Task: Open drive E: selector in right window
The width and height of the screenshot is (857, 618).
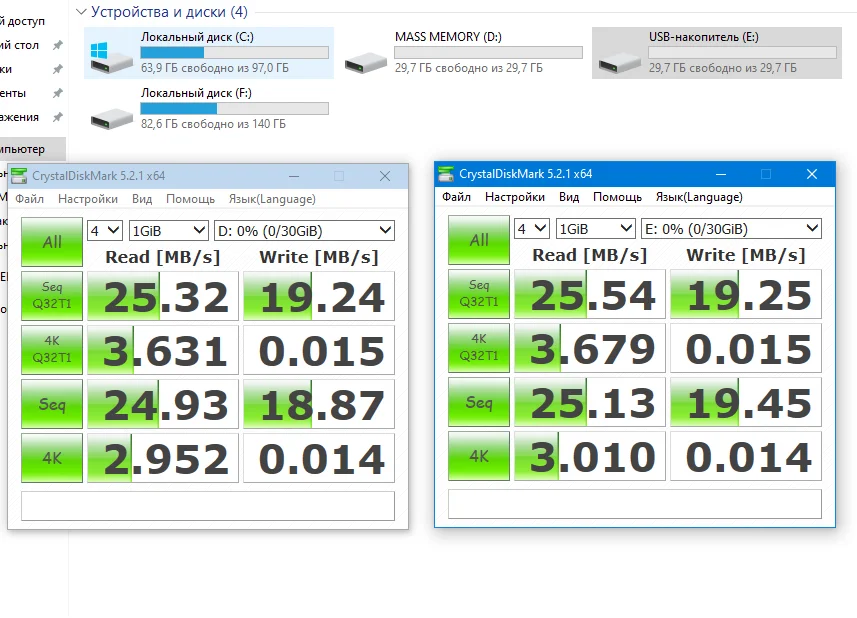Action: pos(731,228)
